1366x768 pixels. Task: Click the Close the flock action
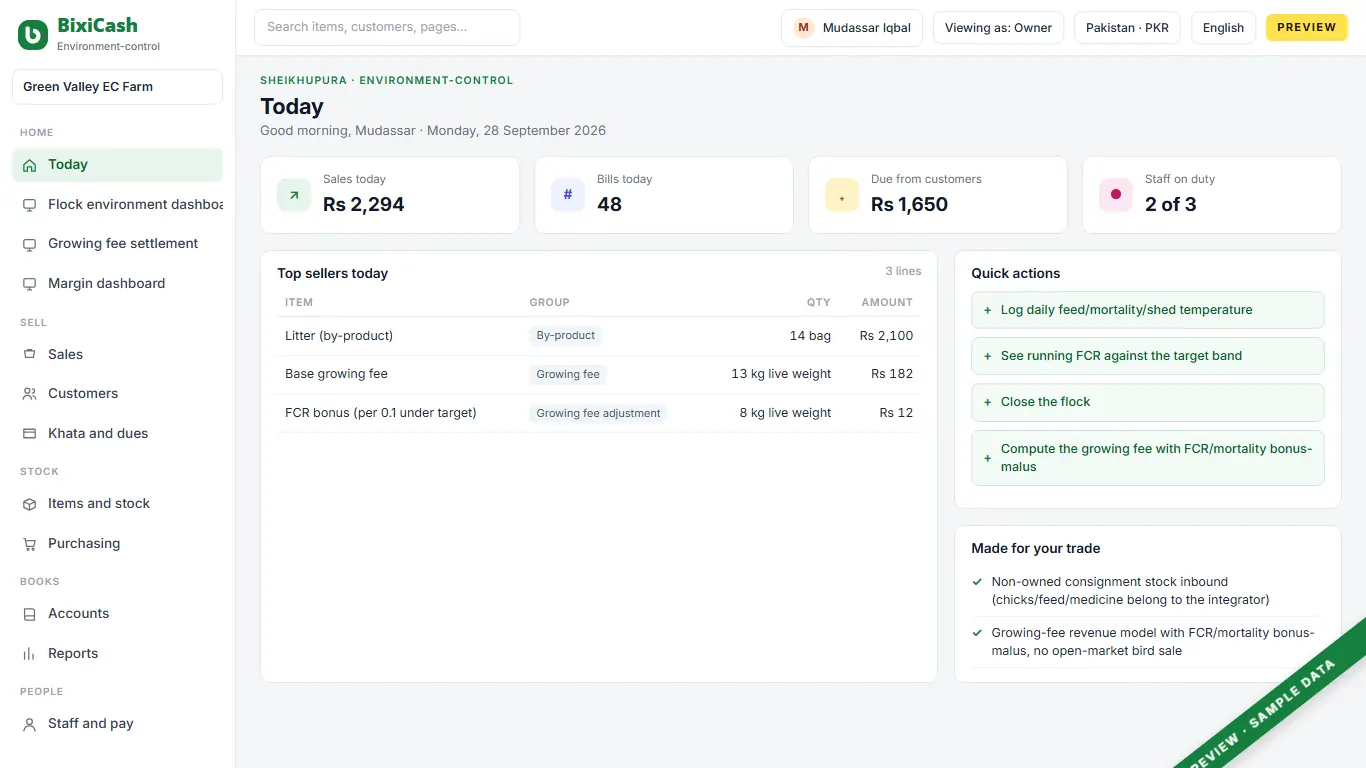pyautogui.click(x=1148, y=402)
